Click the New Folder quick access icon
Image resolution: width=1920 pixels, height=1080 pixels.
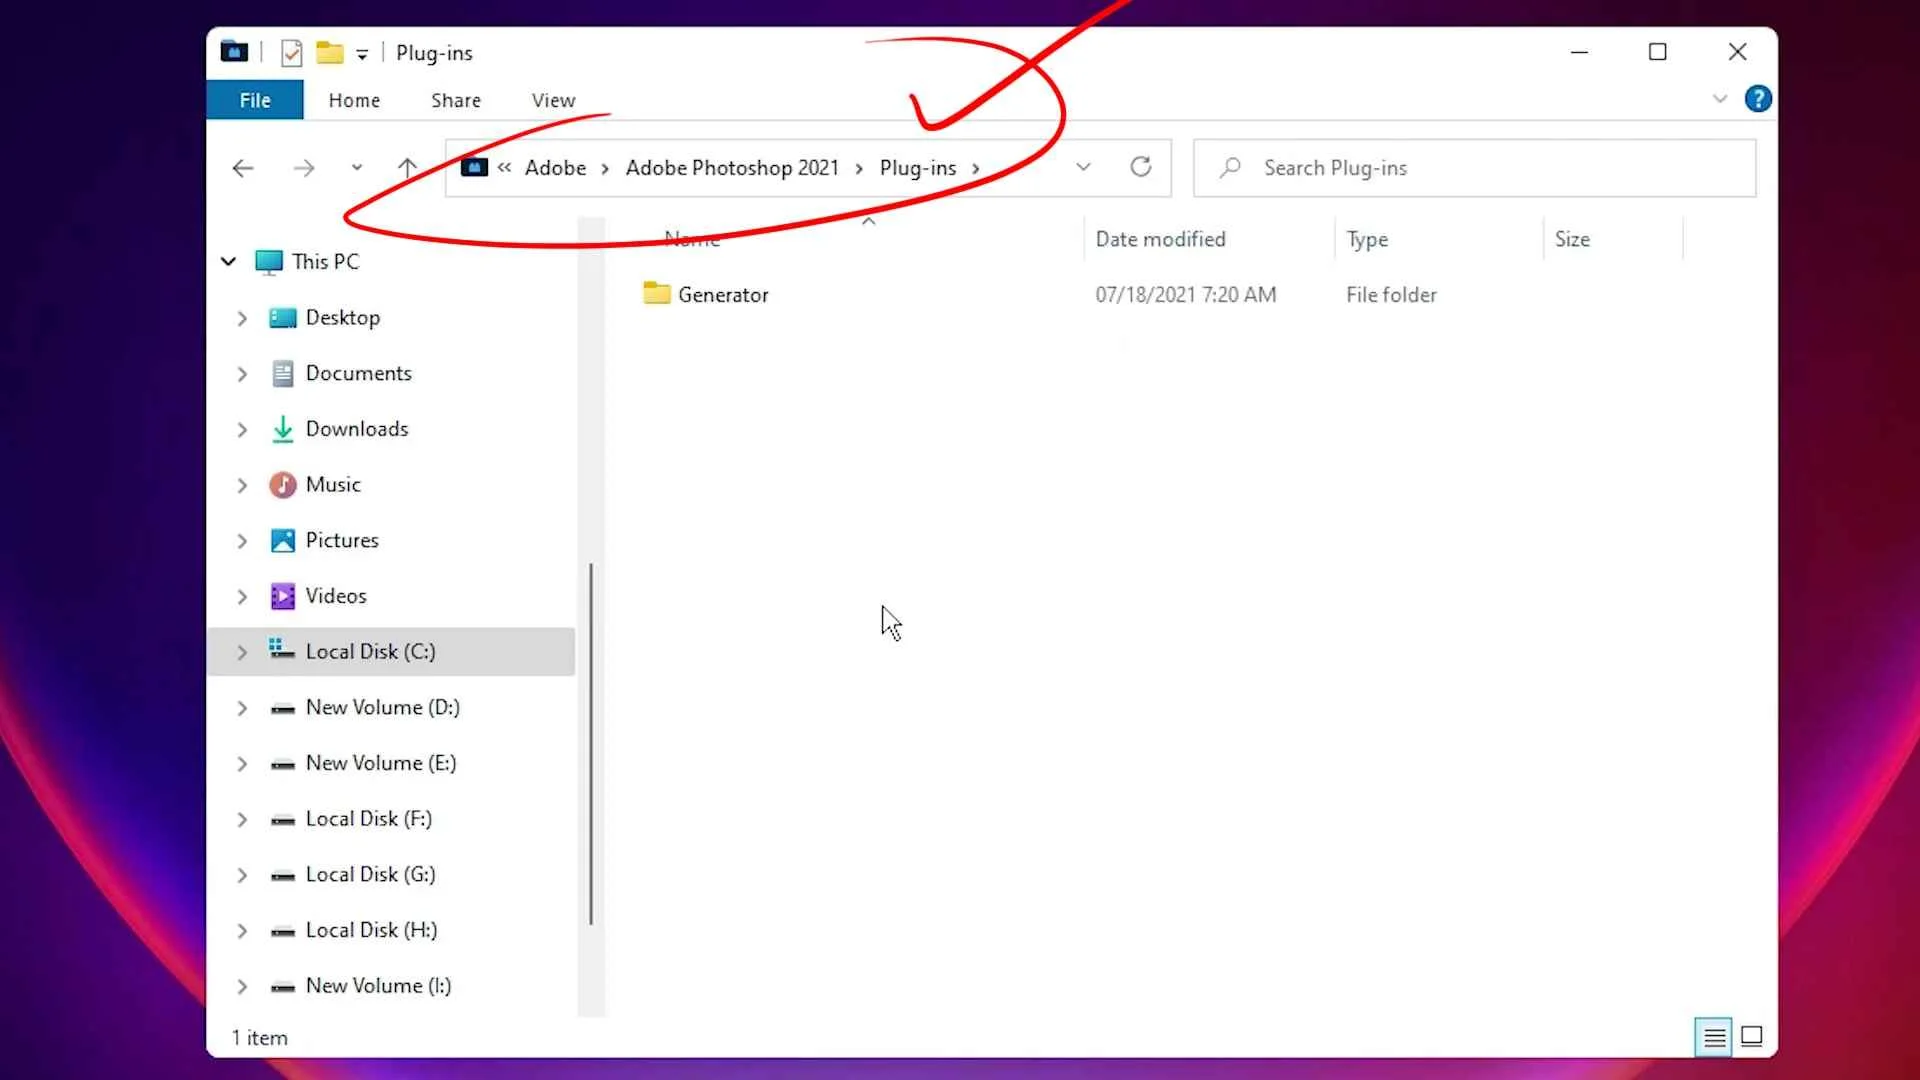(x=329, y=52)
